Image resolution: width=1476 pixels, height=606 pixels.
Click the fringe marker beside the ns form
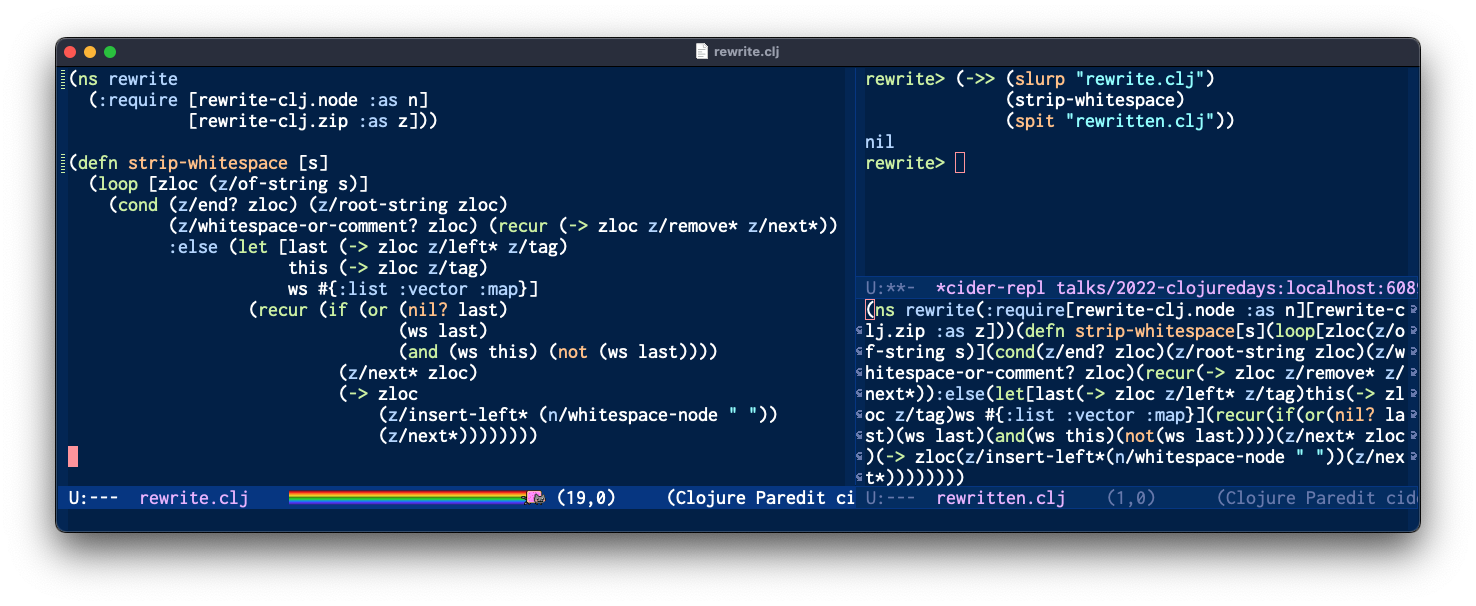[63, 79]
